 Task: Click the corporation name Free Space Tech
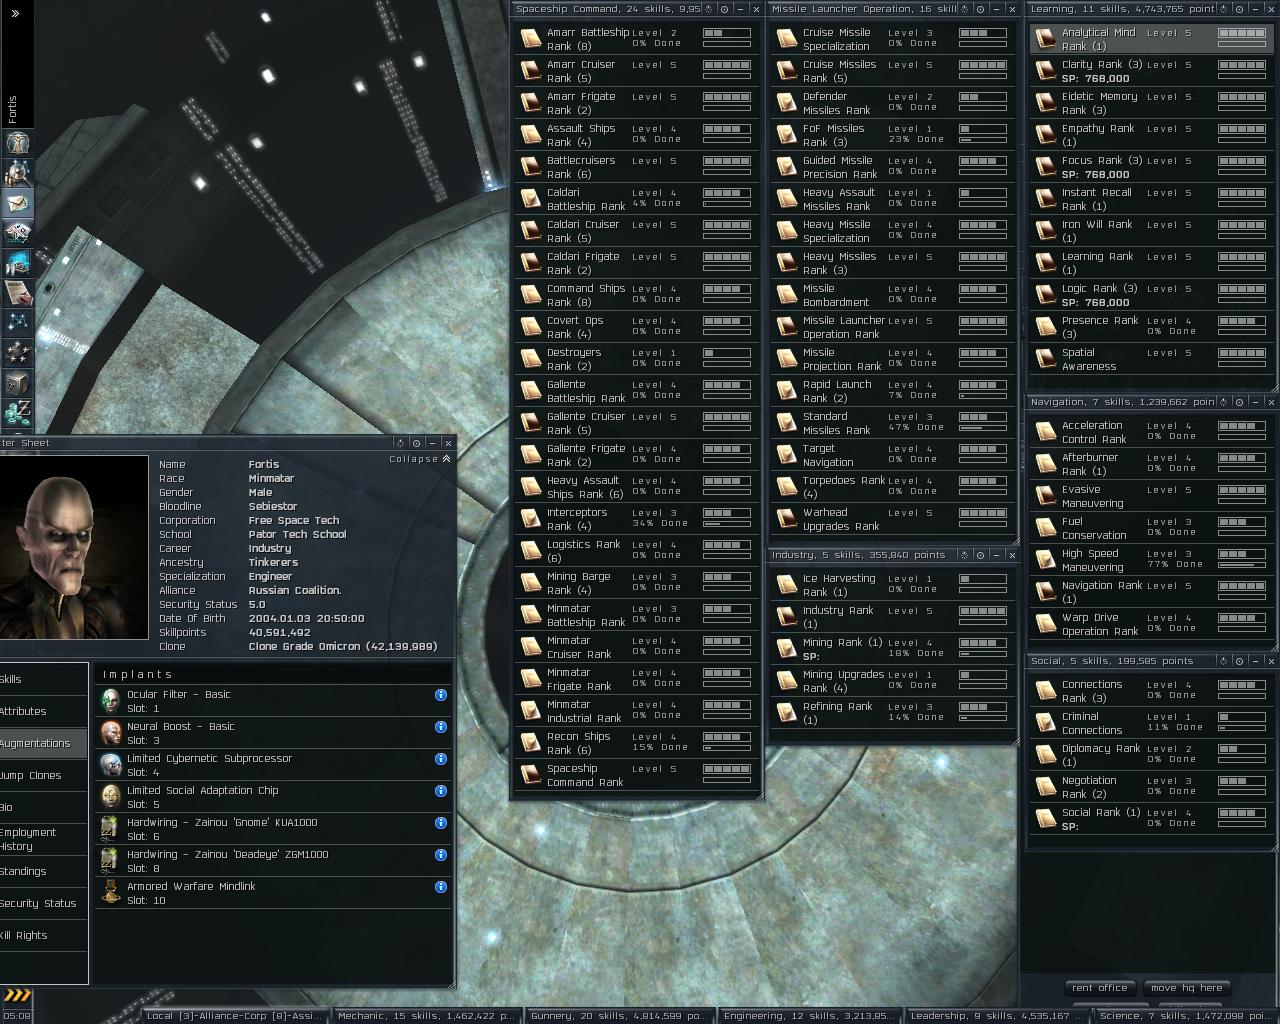click(x=294, y=521)
